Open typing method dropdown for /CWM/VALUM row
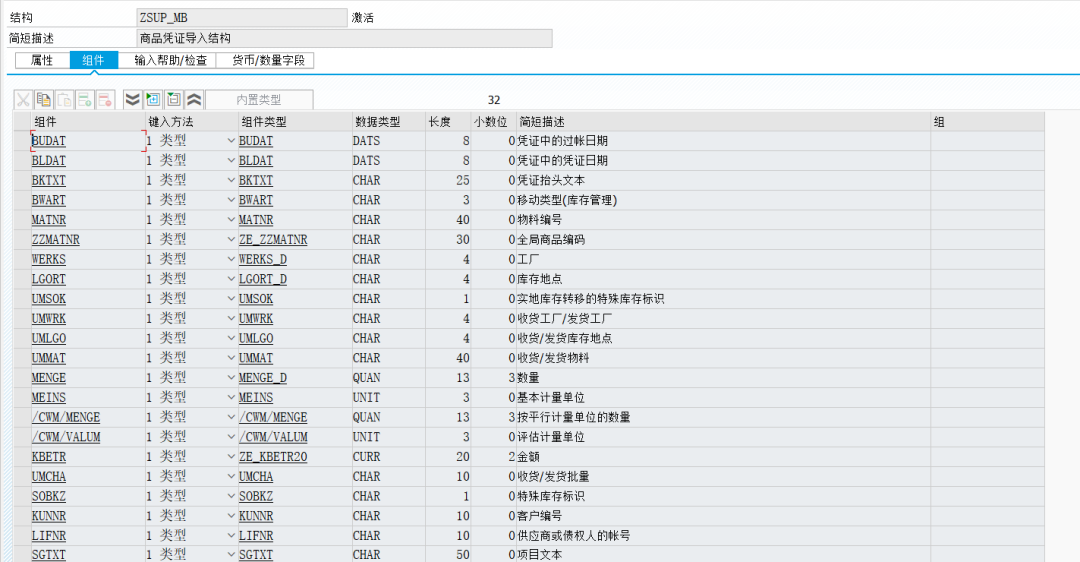This screenshot has width=1080, height=562. click(231, 437)
